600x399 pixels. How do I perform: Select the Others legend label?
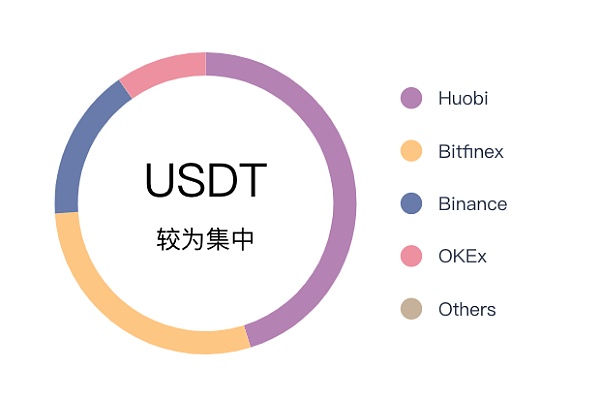click(x=467, y=309)
